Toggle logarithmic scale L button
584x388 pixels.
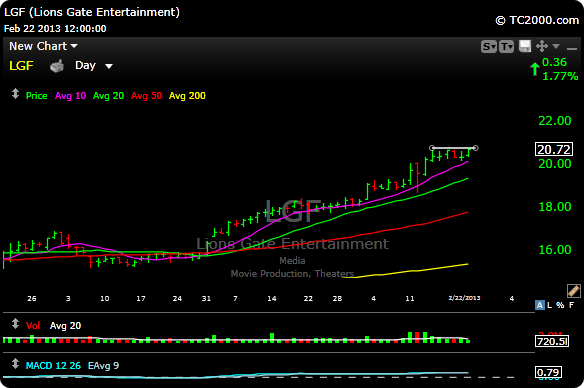click(549, 305)
